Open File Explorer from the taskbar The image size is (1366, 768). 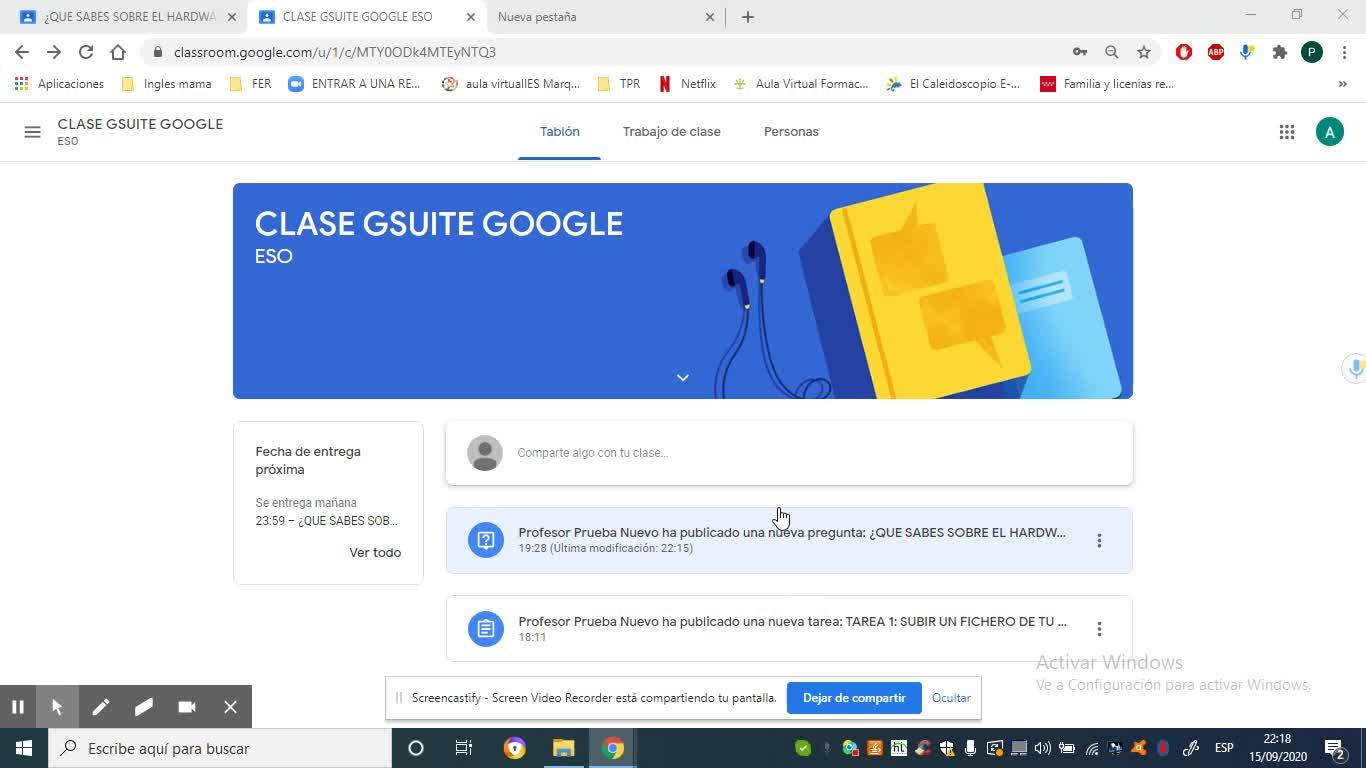click(x=564, y=748)
